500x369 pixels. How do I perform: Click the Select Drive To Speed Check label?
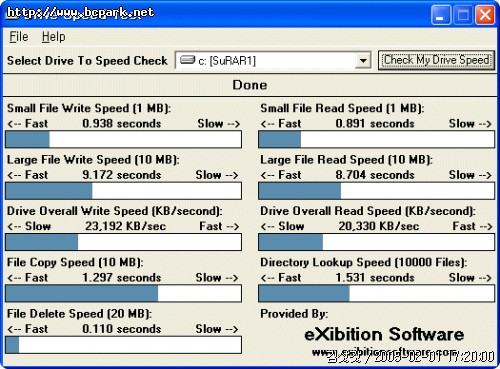[x=87, y=61]
